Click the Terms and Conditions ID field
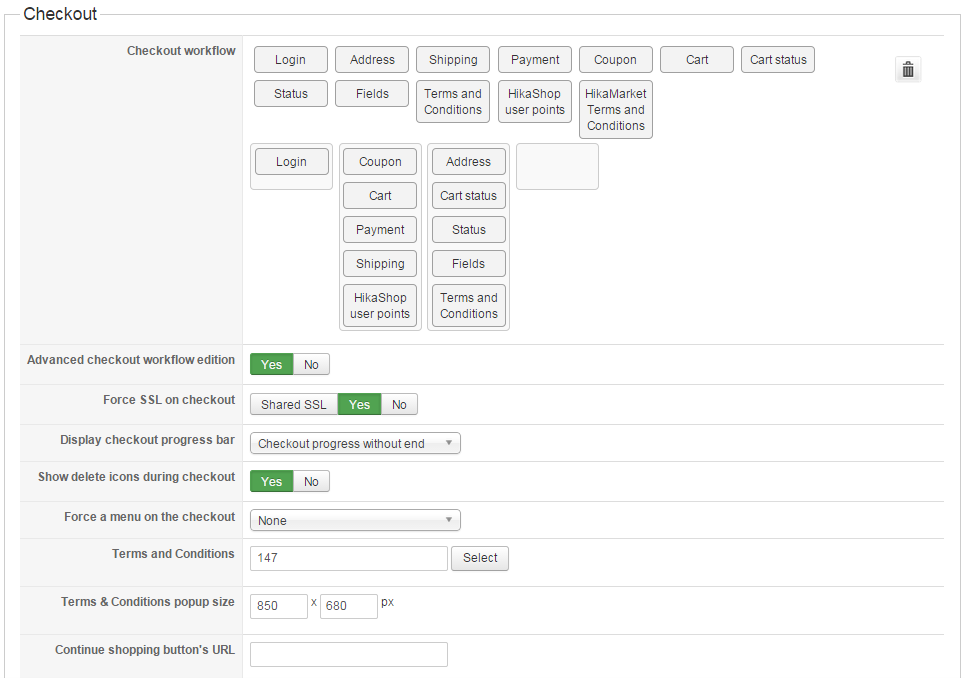 [348, 558]
